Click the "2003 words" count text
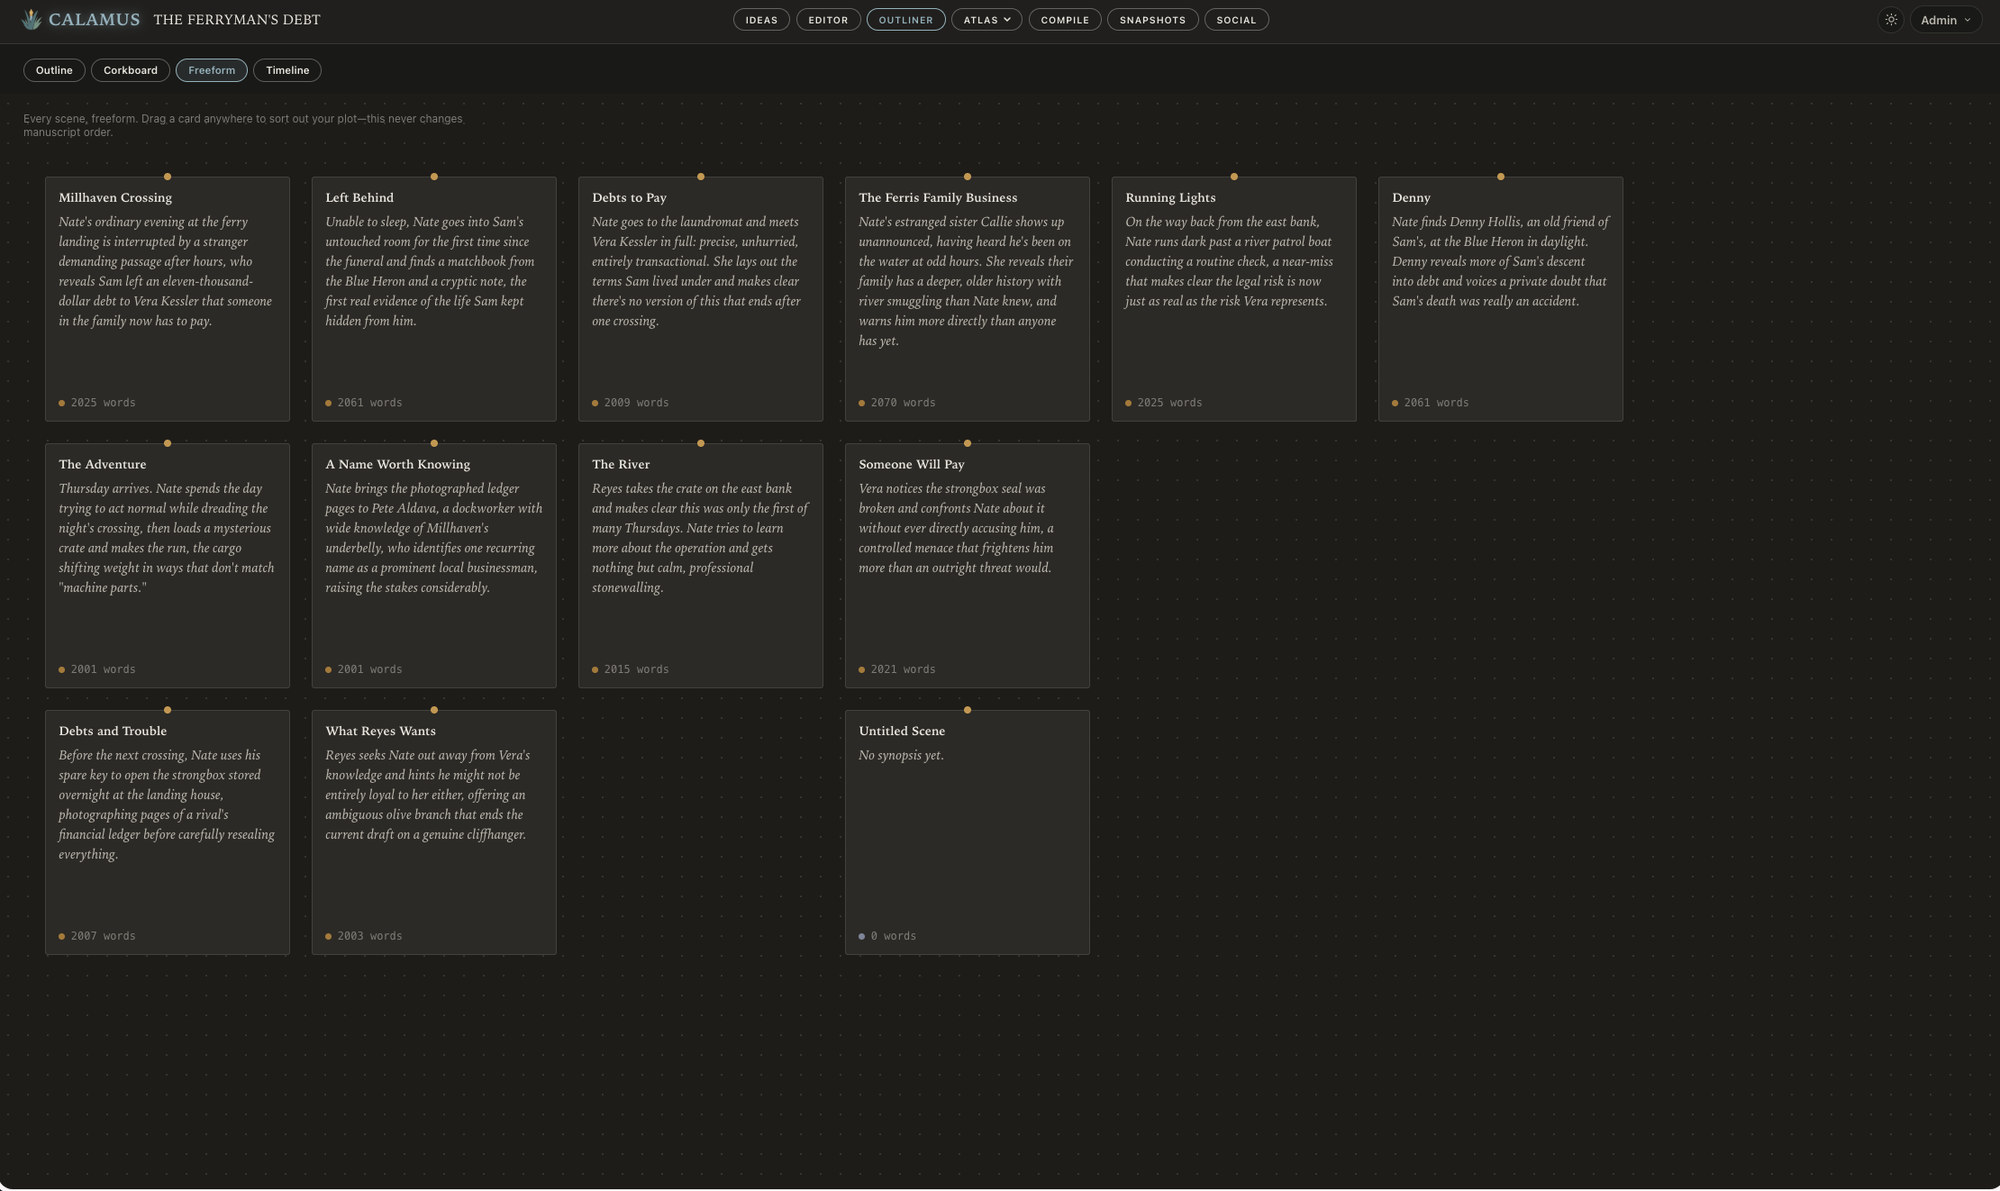Screen dimensions: 2000x1191 [x=370, y=937]
